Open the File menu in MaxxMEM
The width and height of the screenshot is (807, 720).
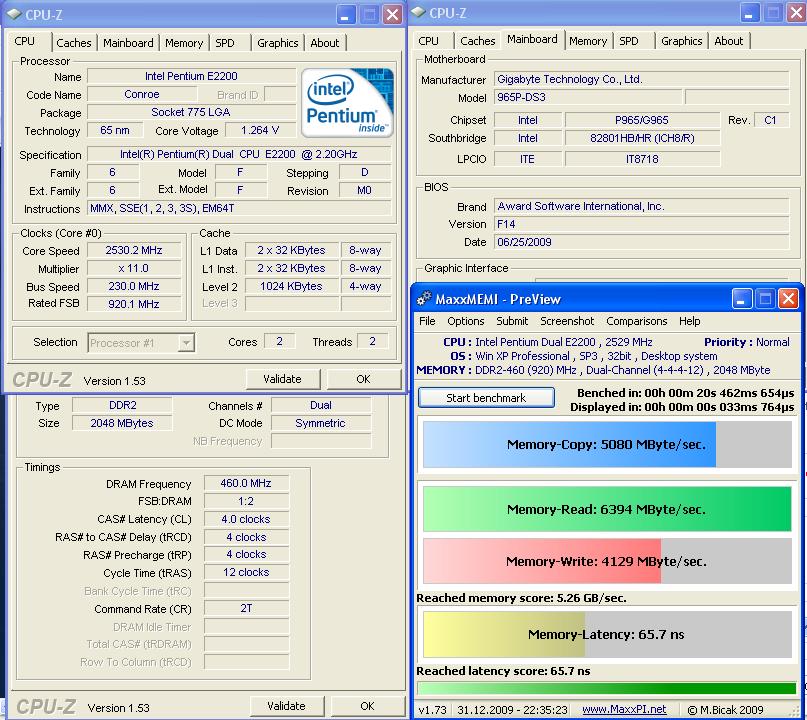coord(427,321)
